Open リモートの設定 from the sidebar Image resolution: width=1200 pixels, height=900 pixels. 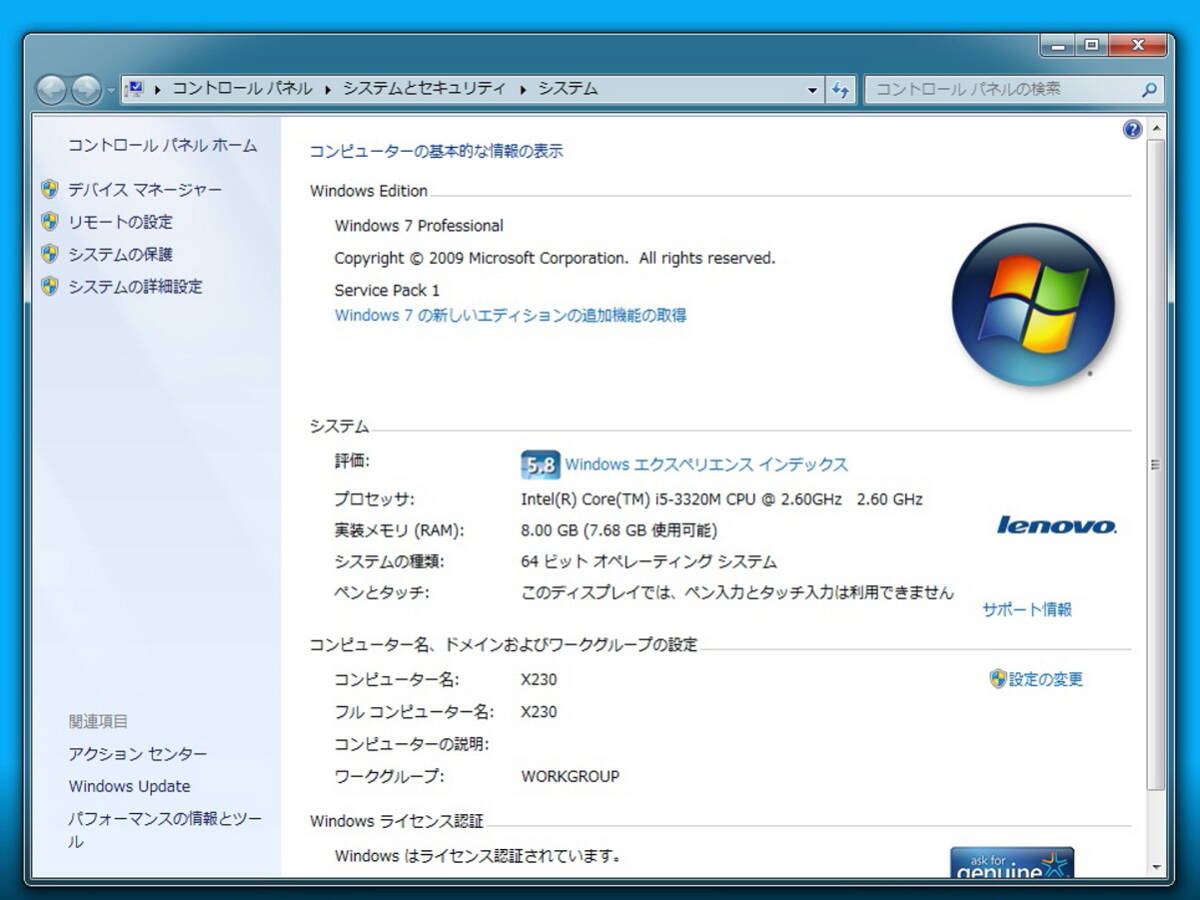(x=120, y=222)
